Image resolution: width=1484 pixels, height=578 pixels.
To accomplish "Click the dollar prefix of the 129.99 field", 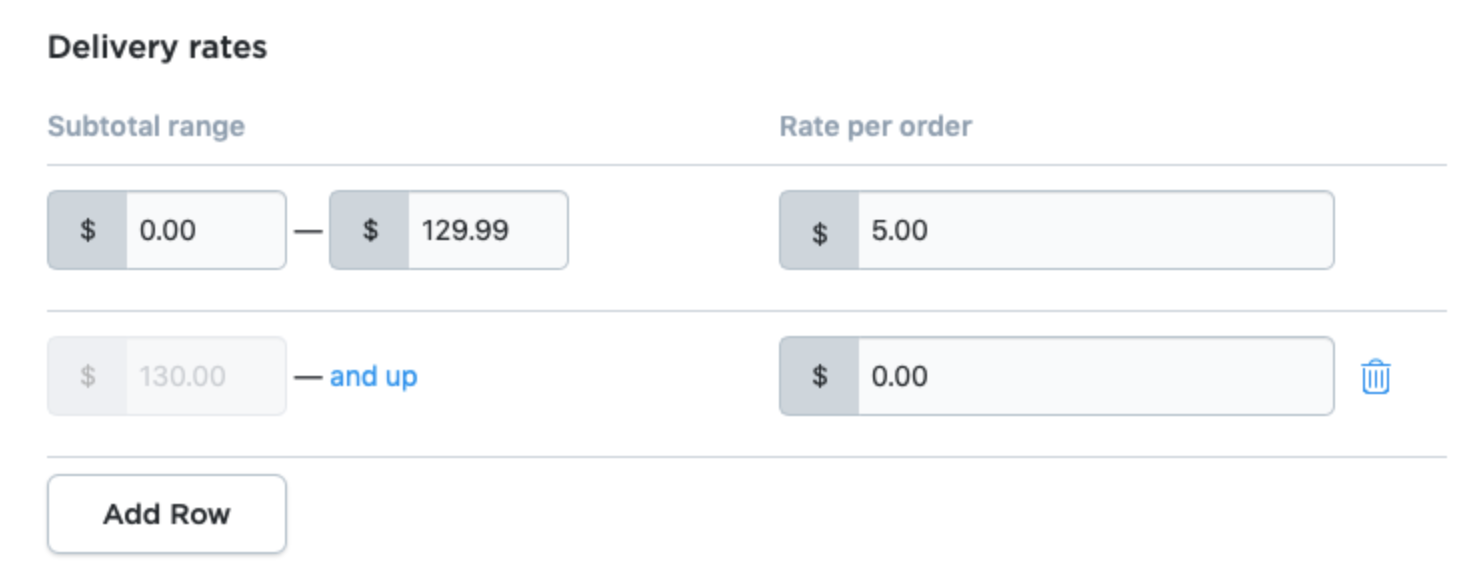I will click(370, 231).
